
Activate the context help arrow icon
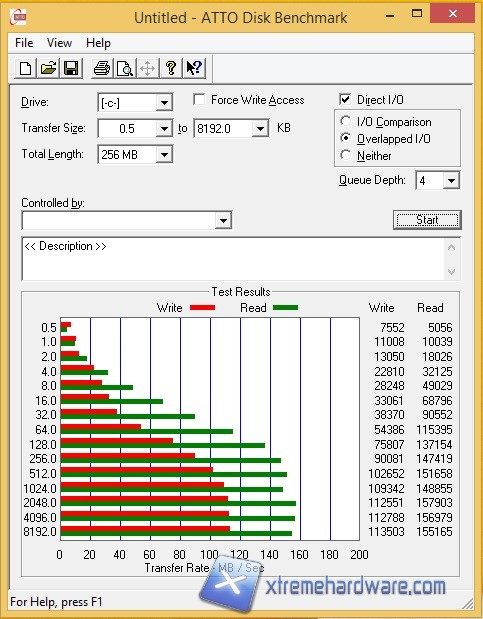[194, 68]
